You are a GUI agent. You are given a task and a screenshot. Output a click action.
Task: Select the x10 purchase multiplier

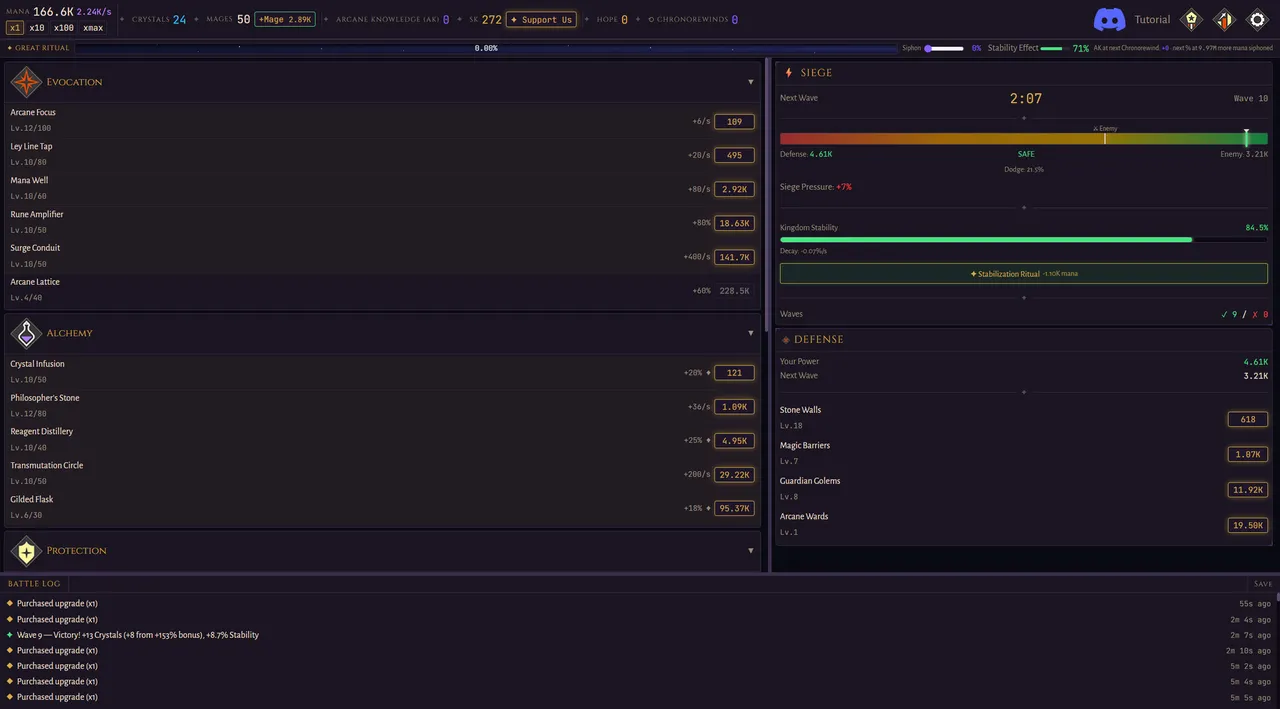(37, 28)
